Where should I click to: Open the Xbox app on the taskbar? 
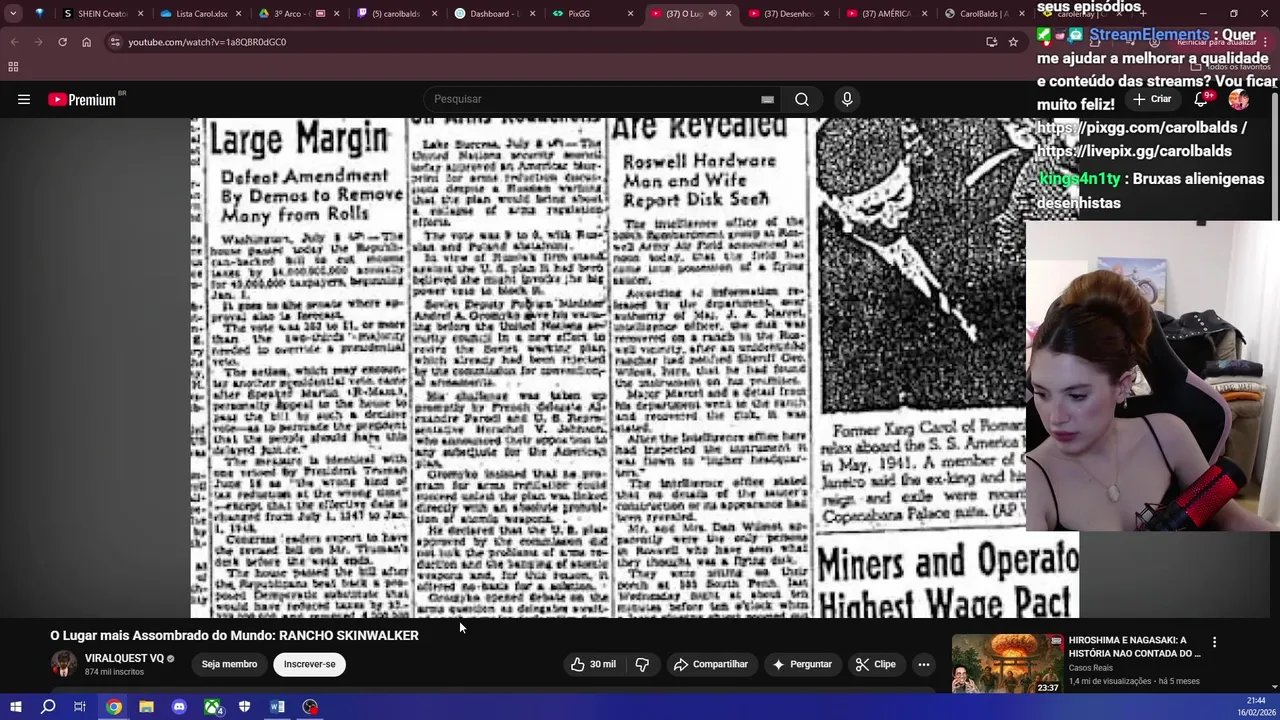212,707
